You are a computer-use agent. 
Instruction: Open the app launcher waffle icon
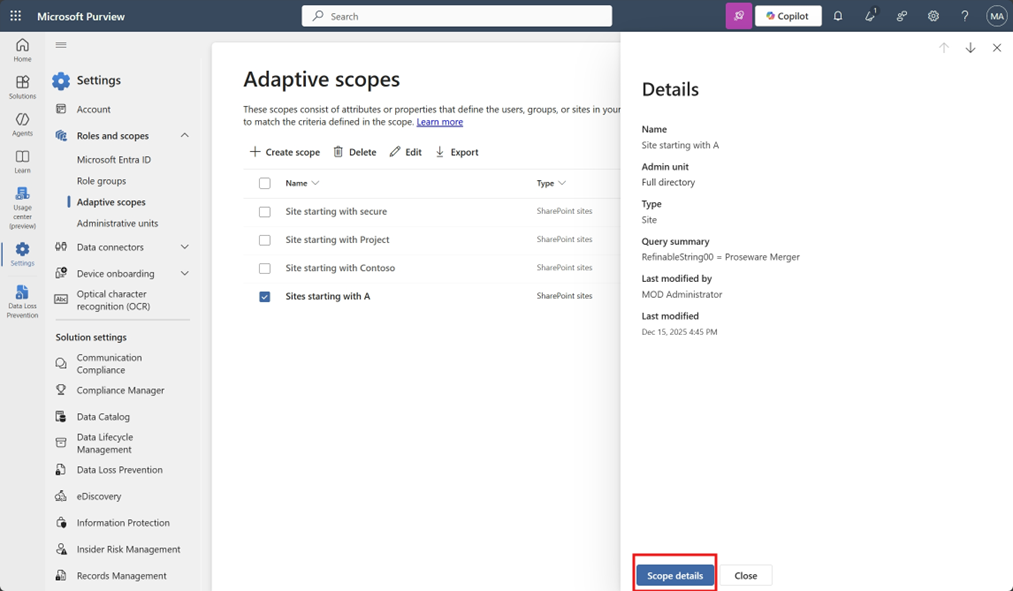16,16
